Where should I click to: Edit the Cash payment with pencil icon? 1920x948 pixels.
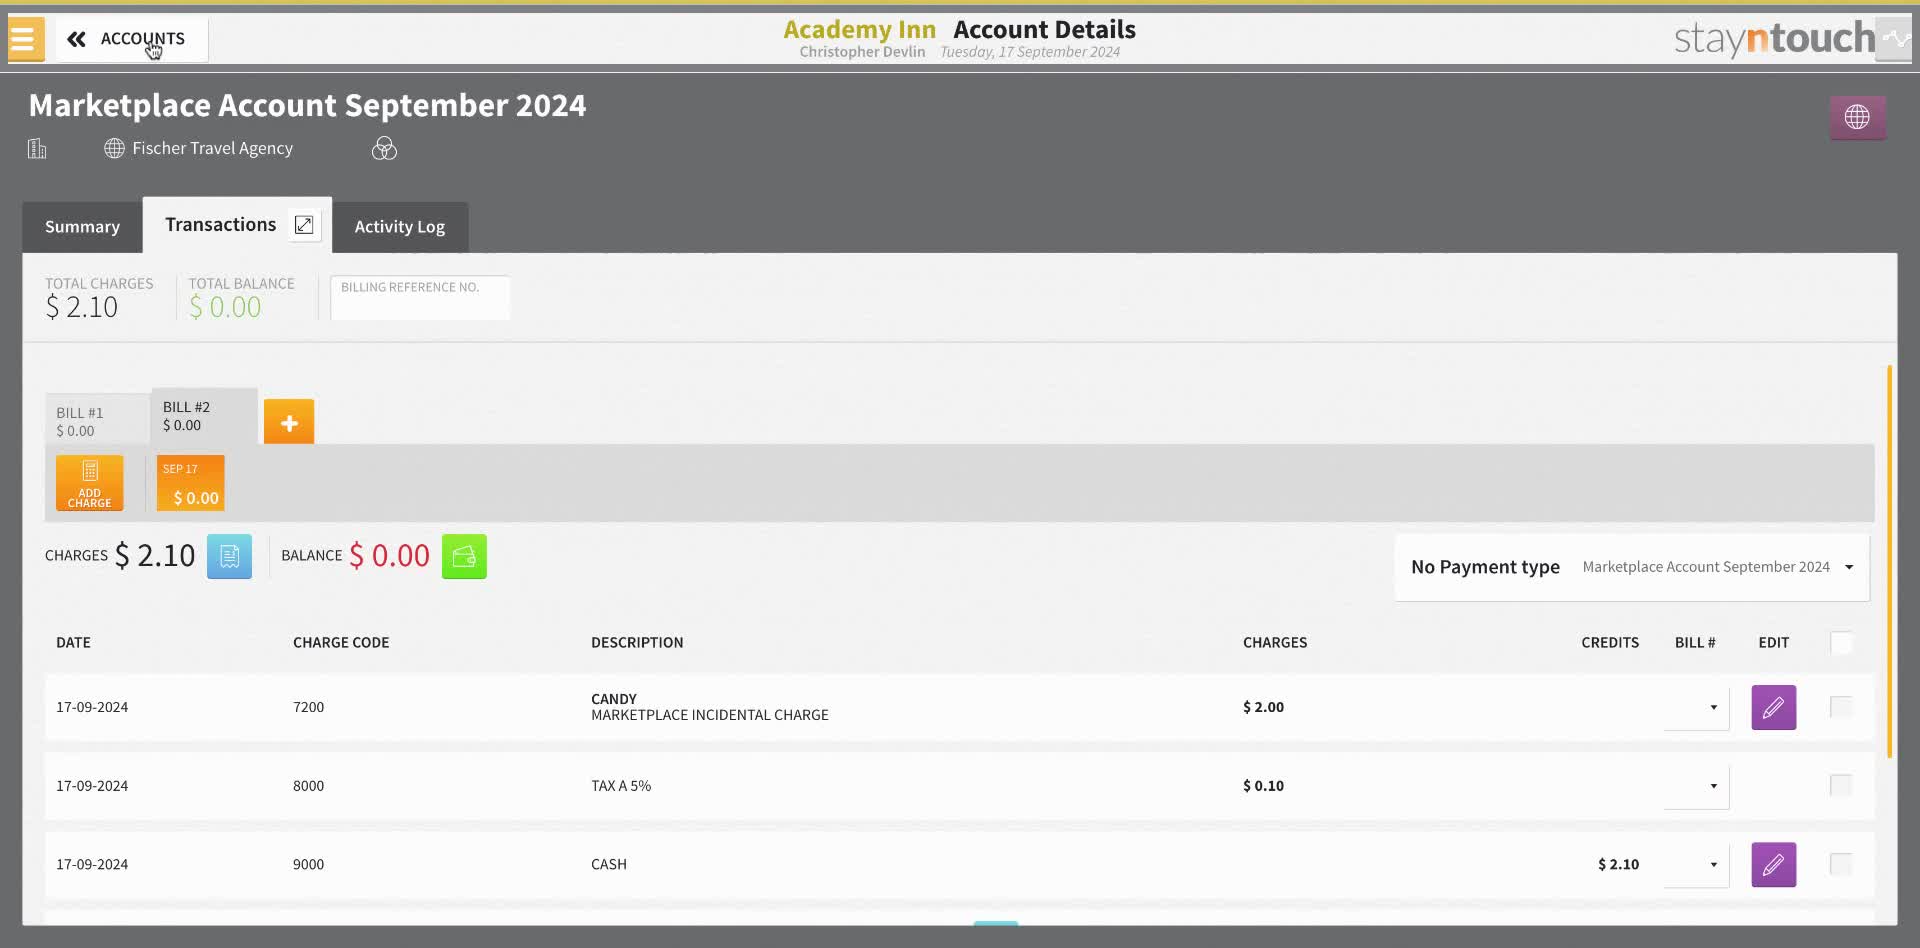1774,865
